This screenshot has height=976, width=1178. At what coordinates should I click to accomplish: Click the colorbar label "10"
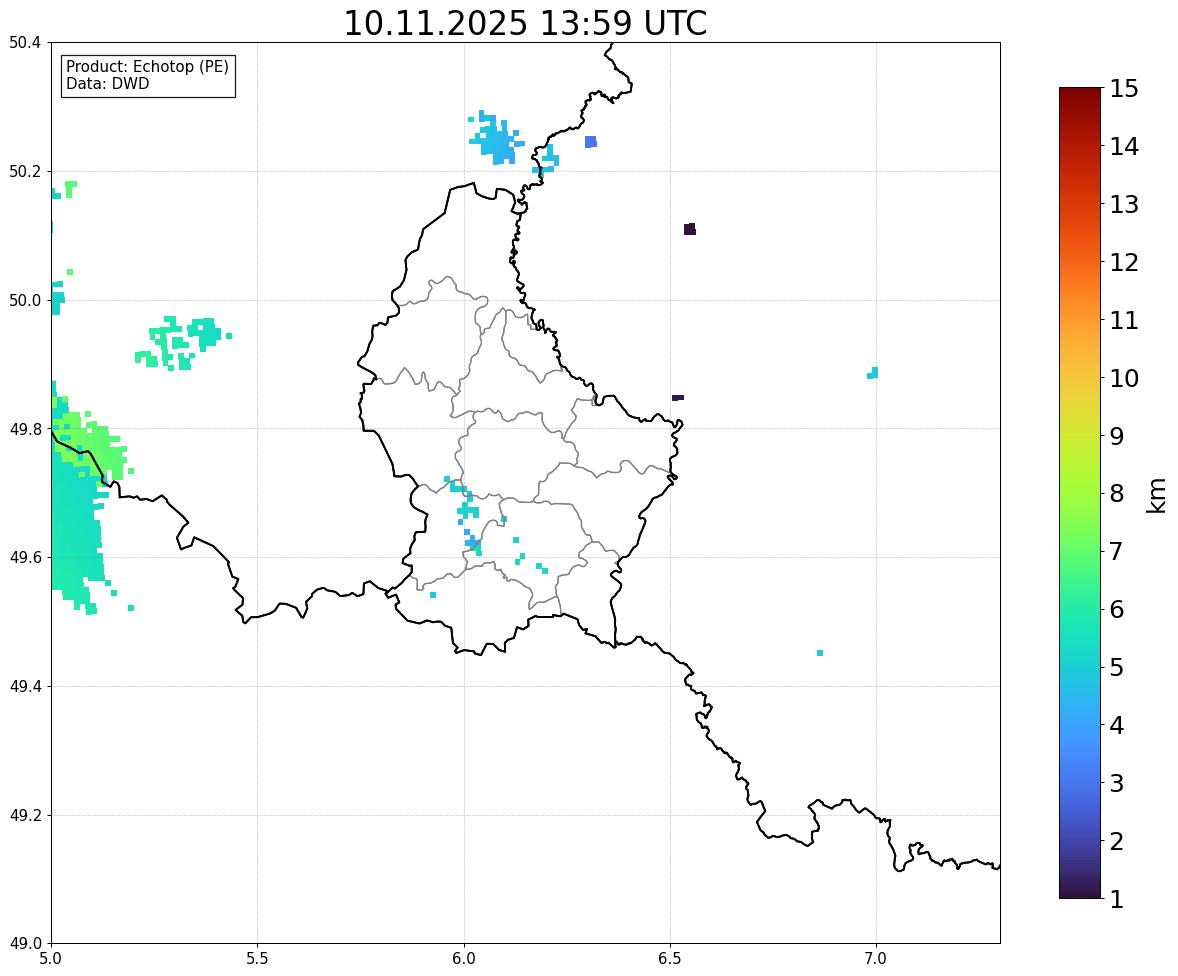click(1124, 378)
